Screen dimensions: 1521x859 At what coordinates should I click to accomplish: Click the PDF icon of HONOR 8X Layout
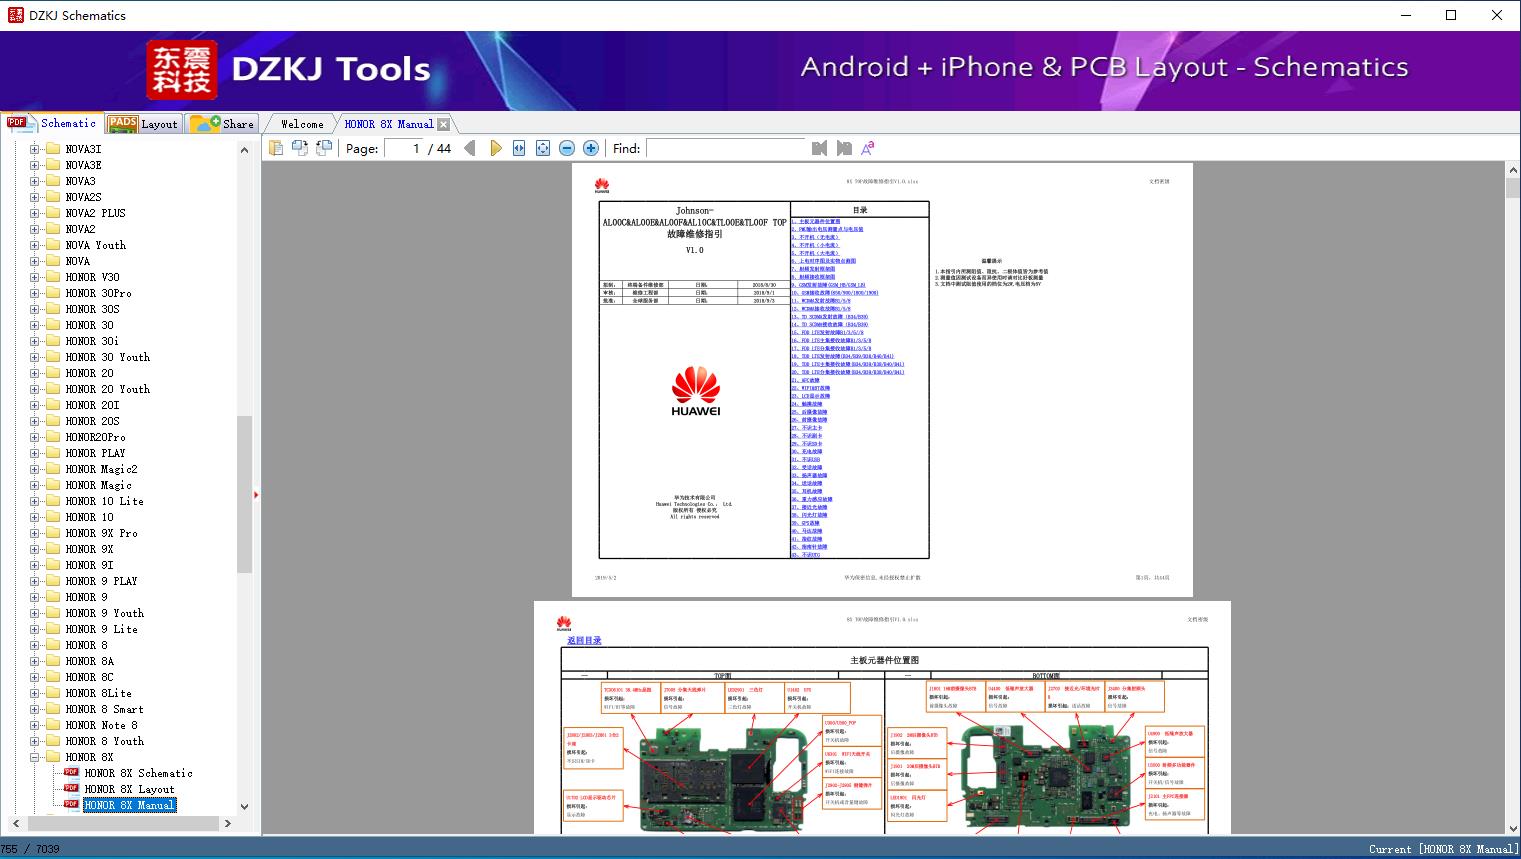click(x=71, y=789)
